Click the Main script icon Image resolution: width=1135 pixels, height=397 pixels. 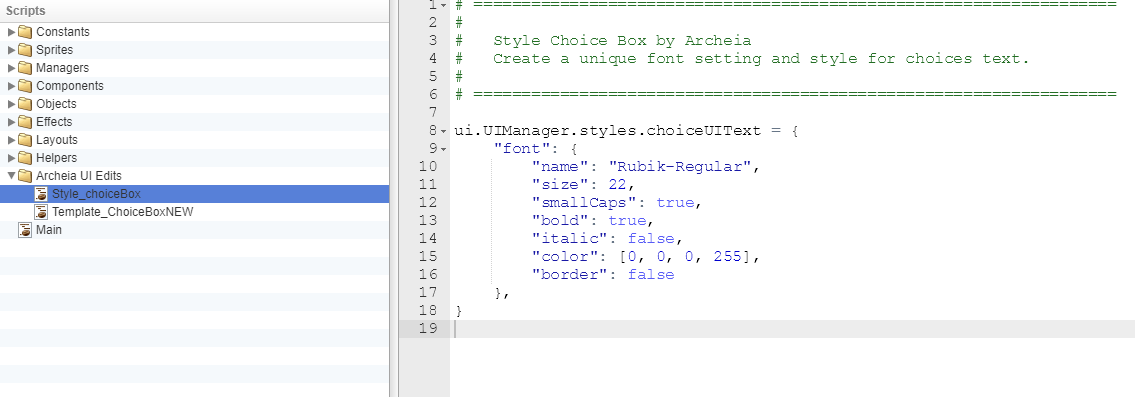coord(25,230)
